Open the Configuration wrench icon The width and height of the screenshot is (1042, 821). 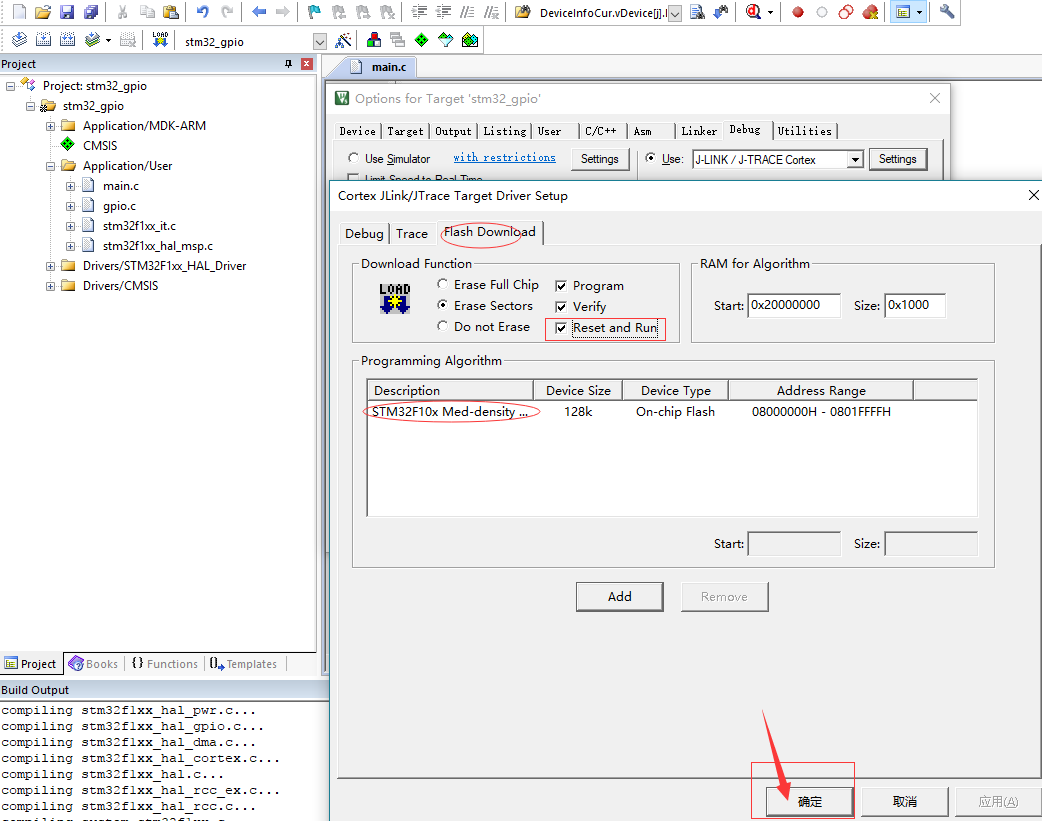tap(947, 12)
